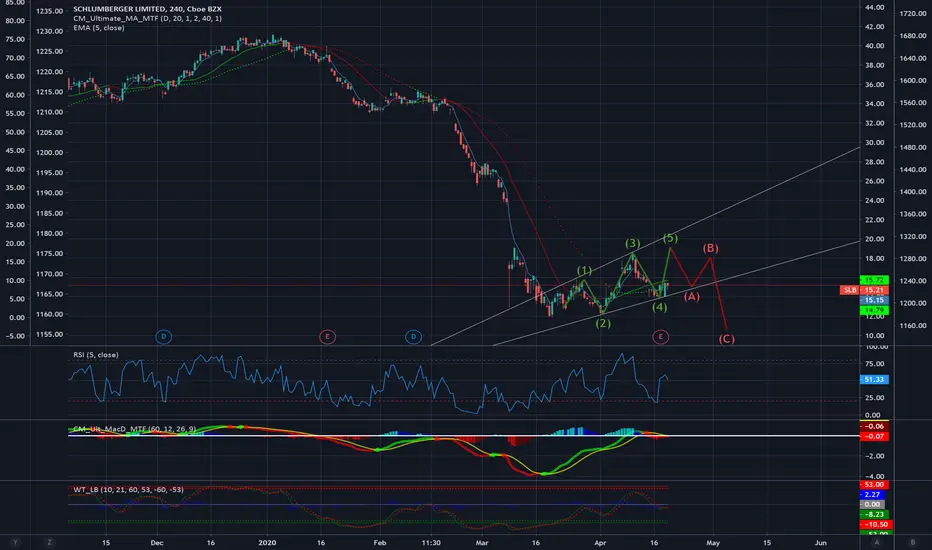The image size is (932, 550).
Task: Click the green 14.79 price tag
Action: pos(874,310)
